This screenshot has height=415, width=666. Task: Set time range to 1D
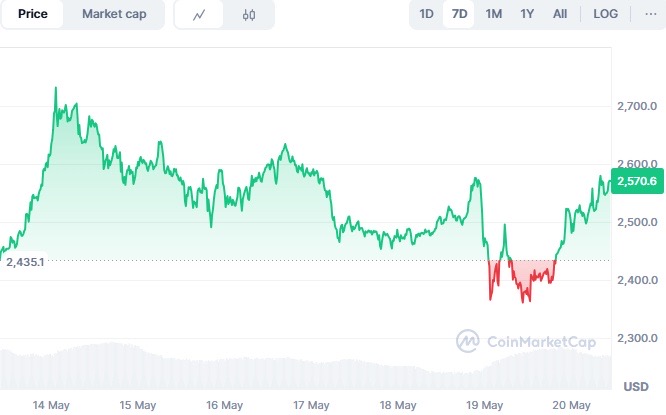[x=426, y=14]
